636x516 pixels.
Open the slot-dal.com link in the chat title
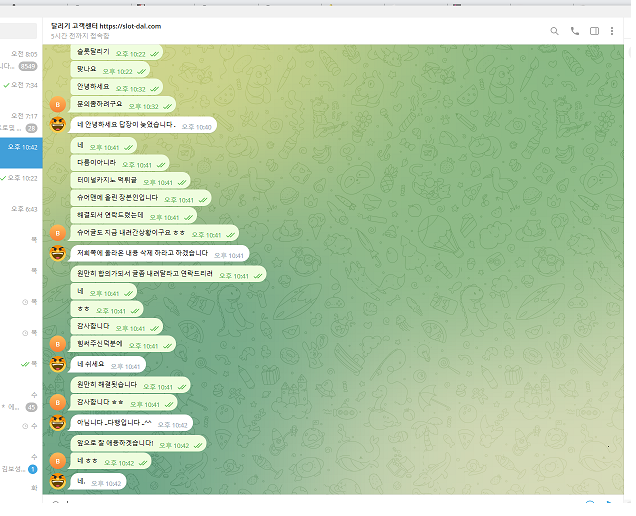130,26
